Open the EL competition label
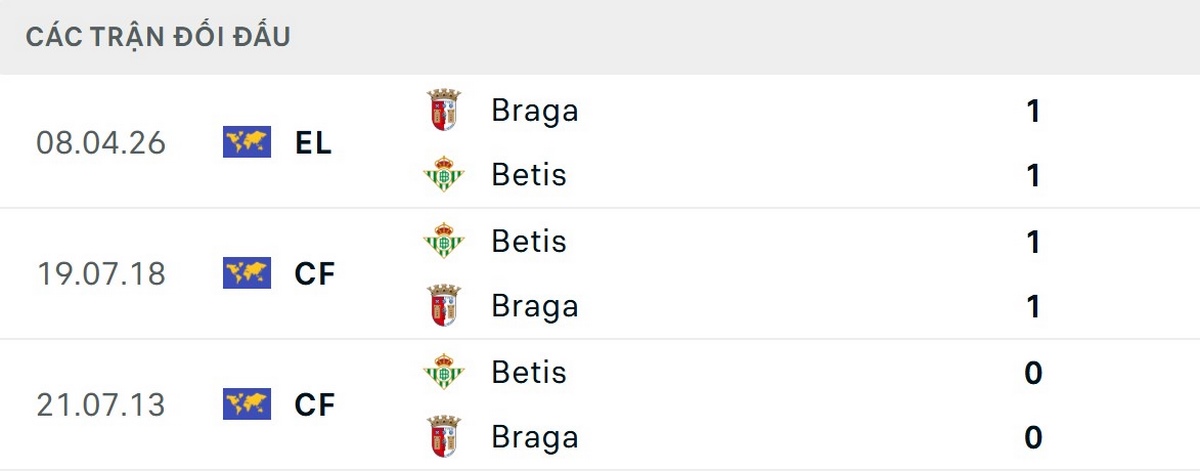 pos(313,143)
